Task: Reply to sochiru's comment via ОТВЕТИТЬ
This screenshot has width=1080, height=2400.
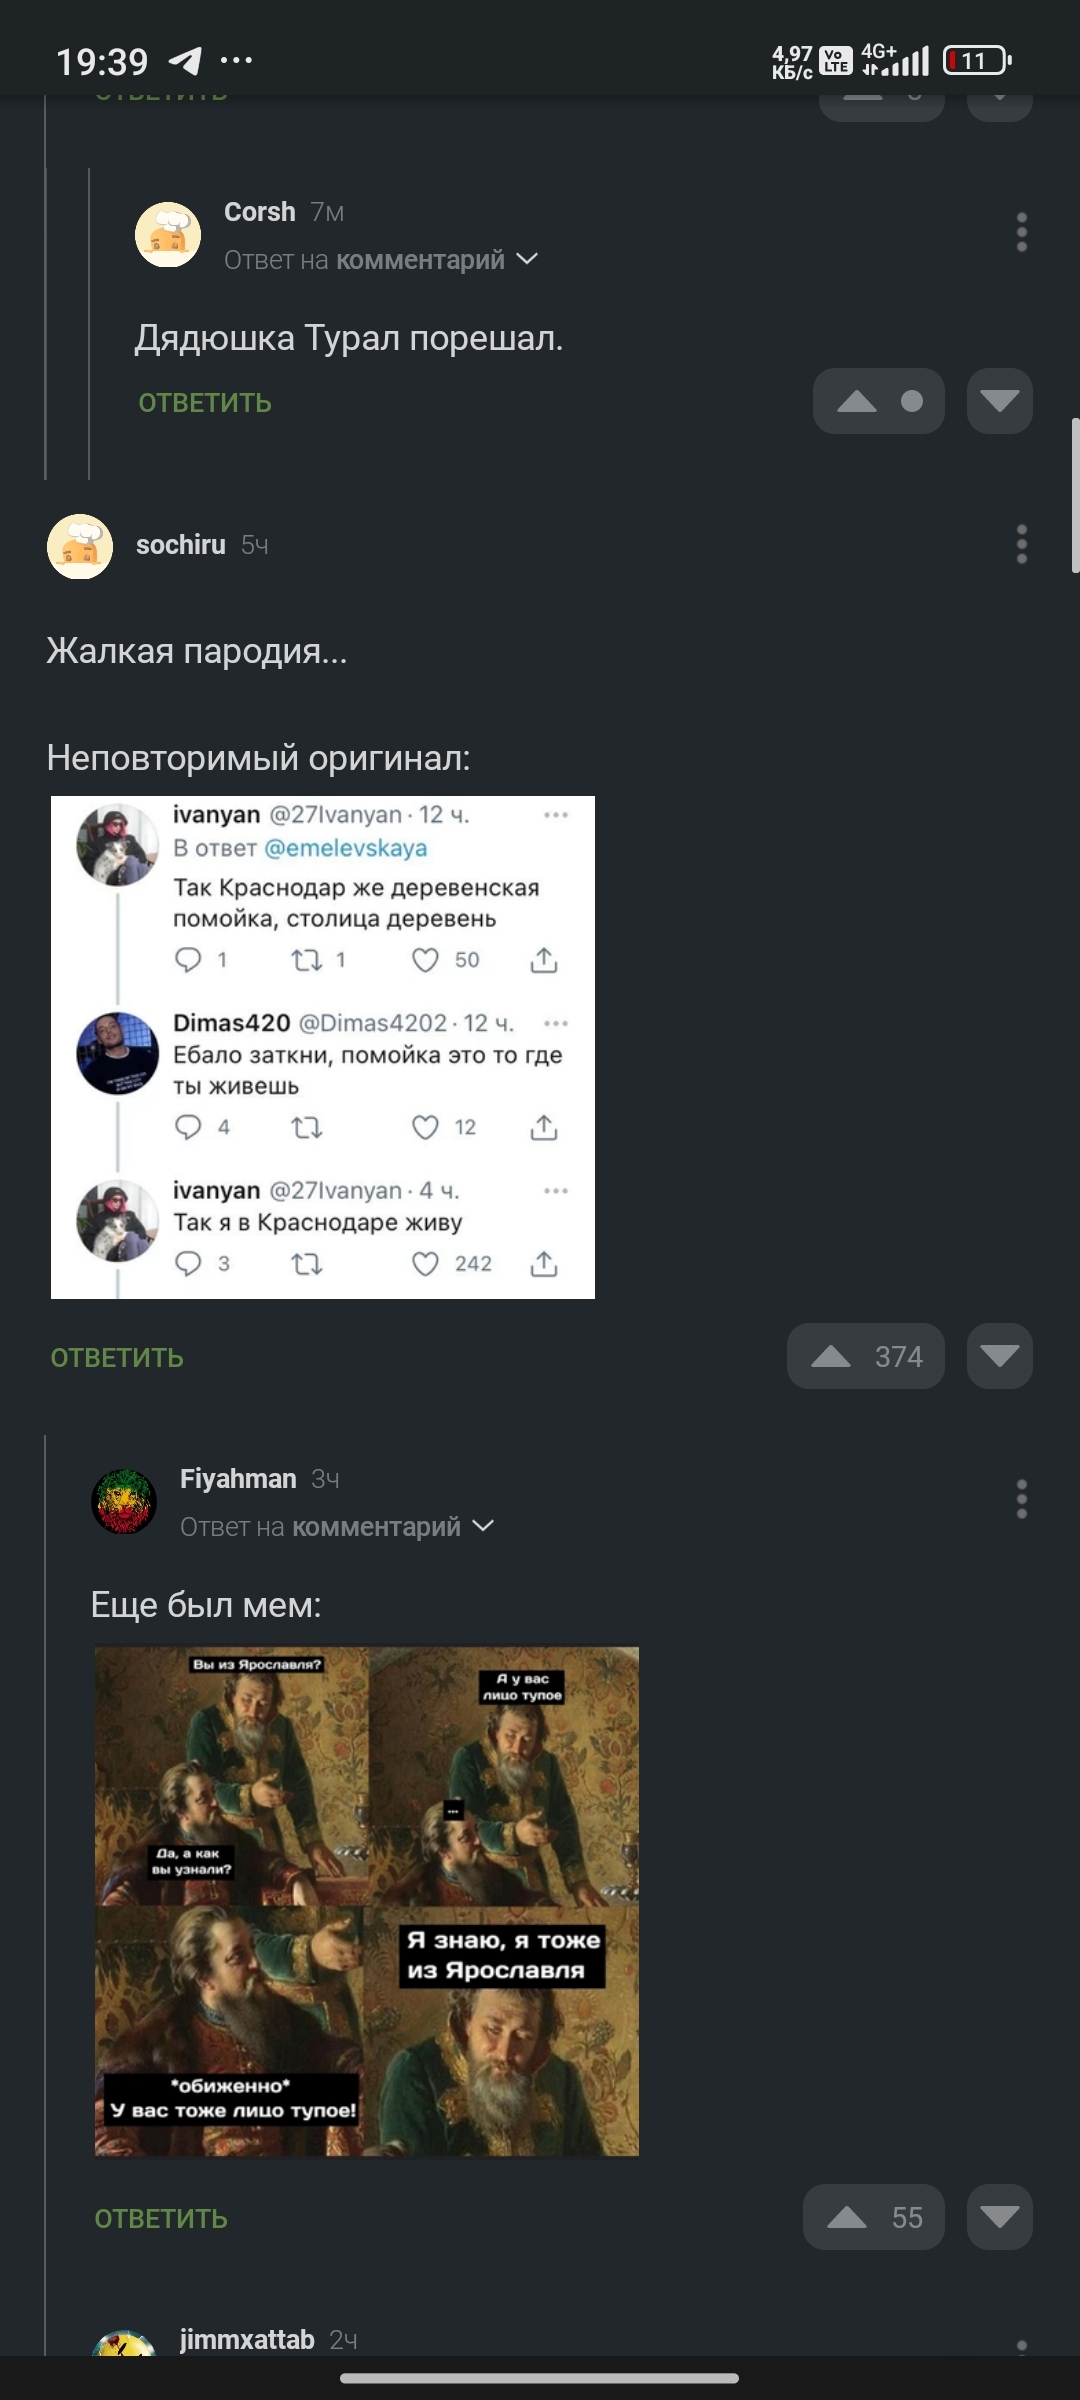Action: (117, 1358)
